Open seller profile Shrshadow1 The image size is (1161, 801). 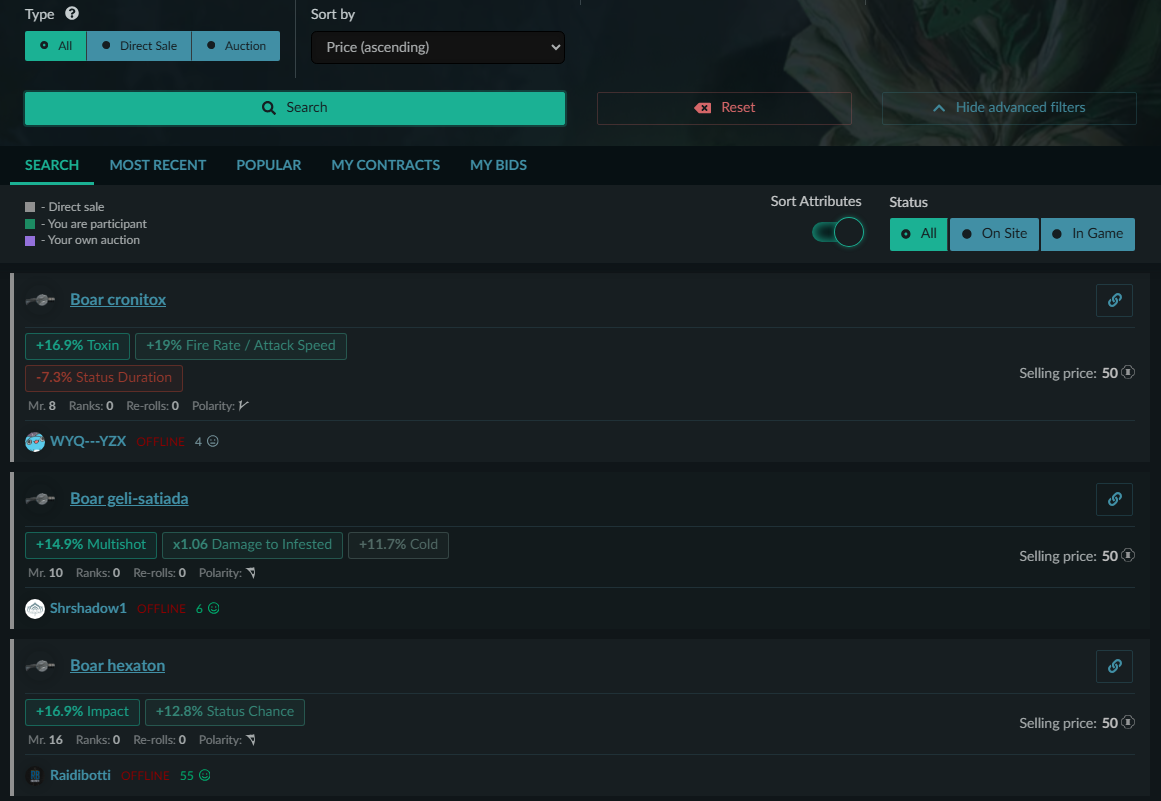tap(88, 608)
